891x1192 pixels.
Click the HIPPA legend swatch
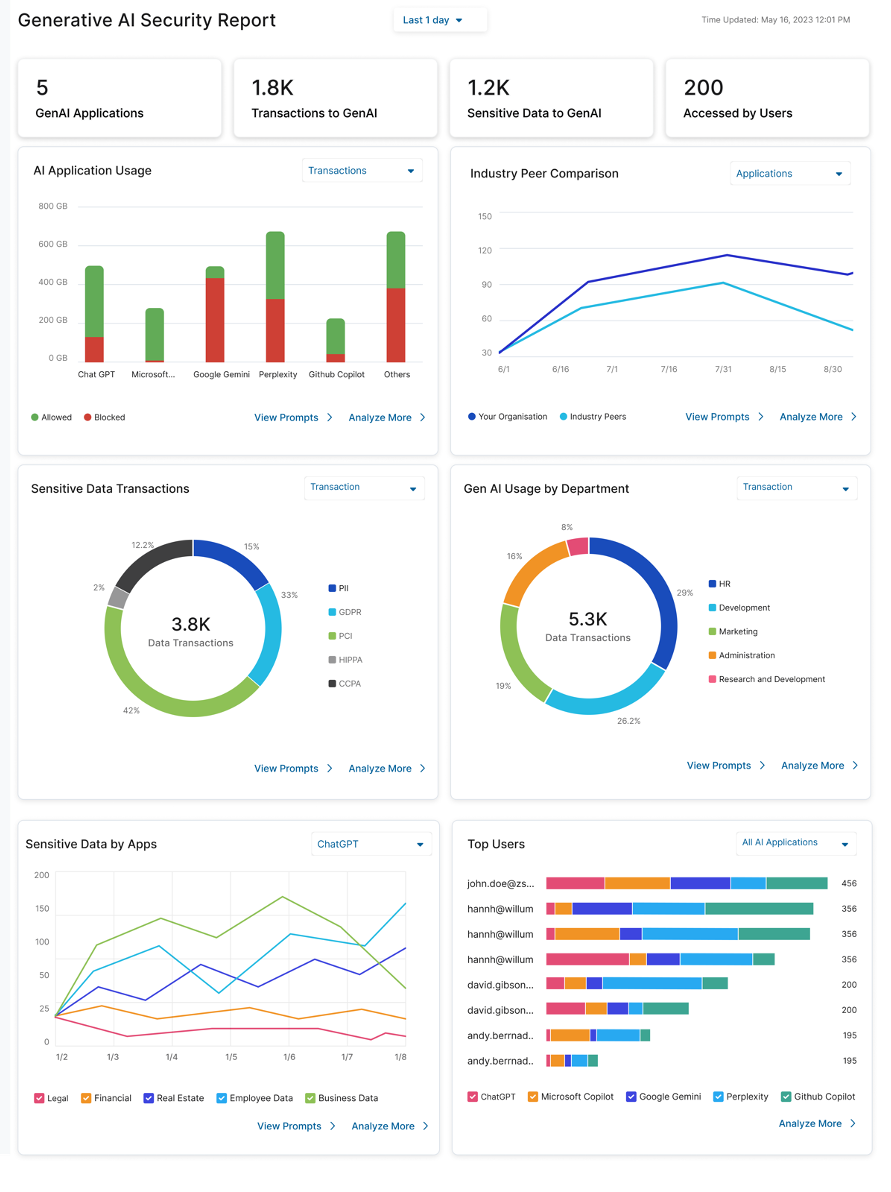tap(332, 660)
